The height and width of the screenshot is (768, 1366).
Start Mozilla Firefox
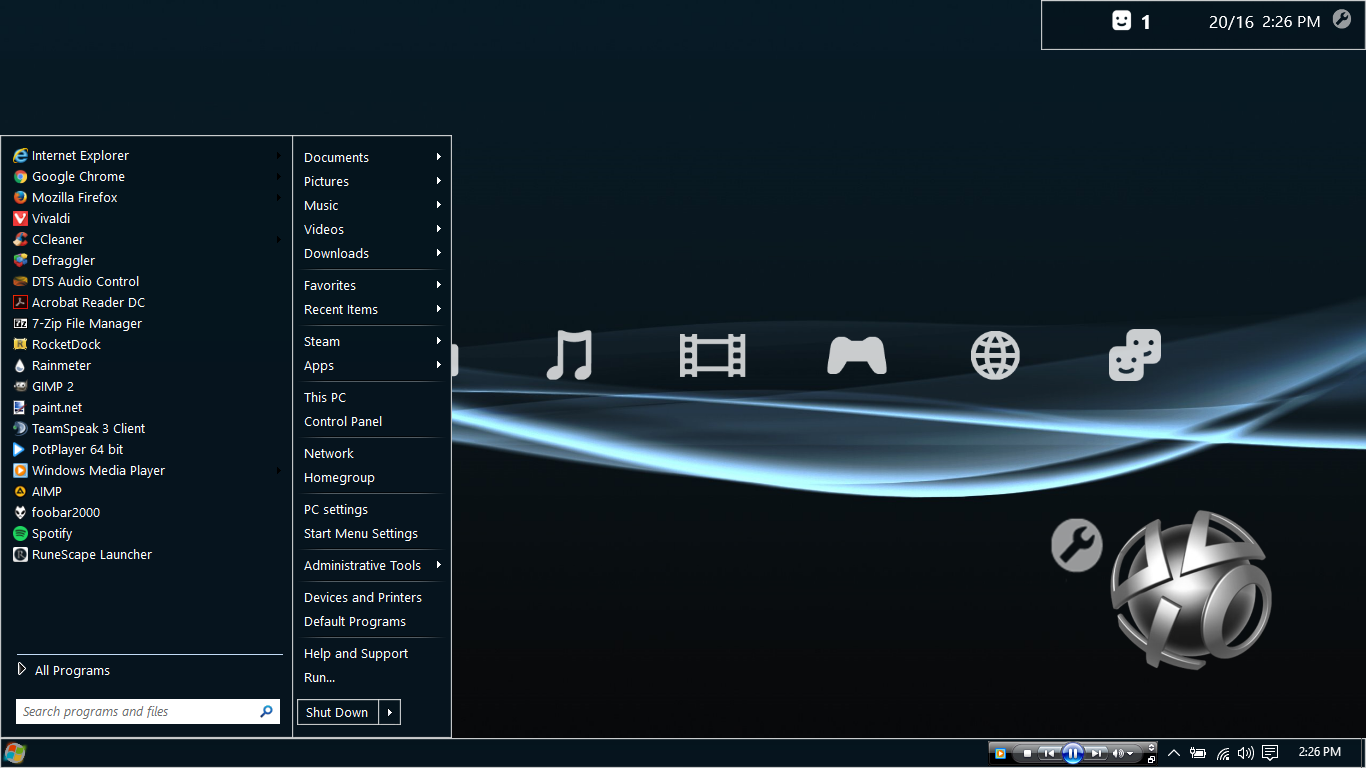point(146,197)
